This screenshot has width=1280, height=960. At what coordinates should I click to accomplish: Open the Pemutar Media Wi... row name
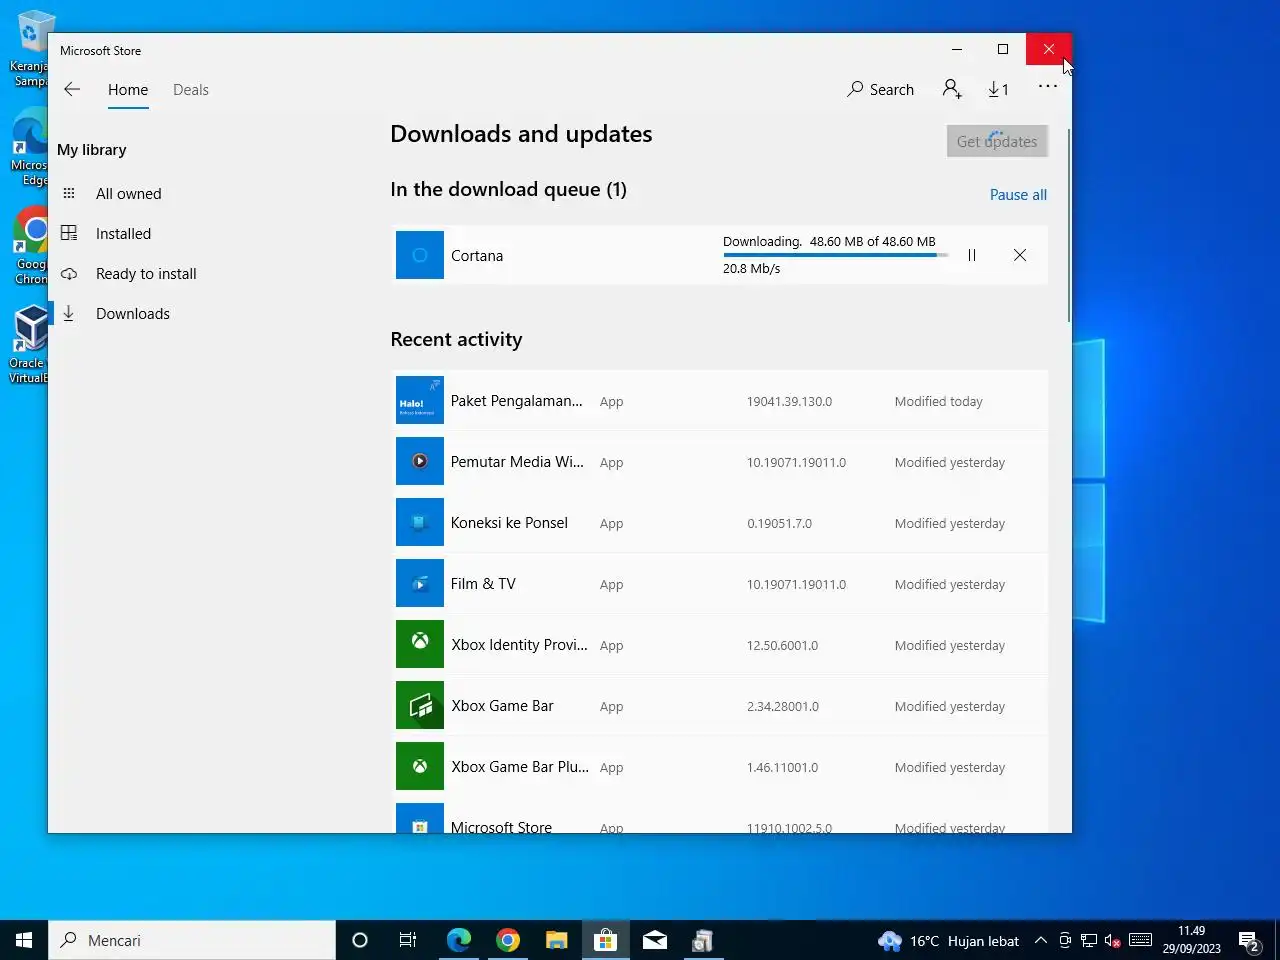[x=517, y=461]
